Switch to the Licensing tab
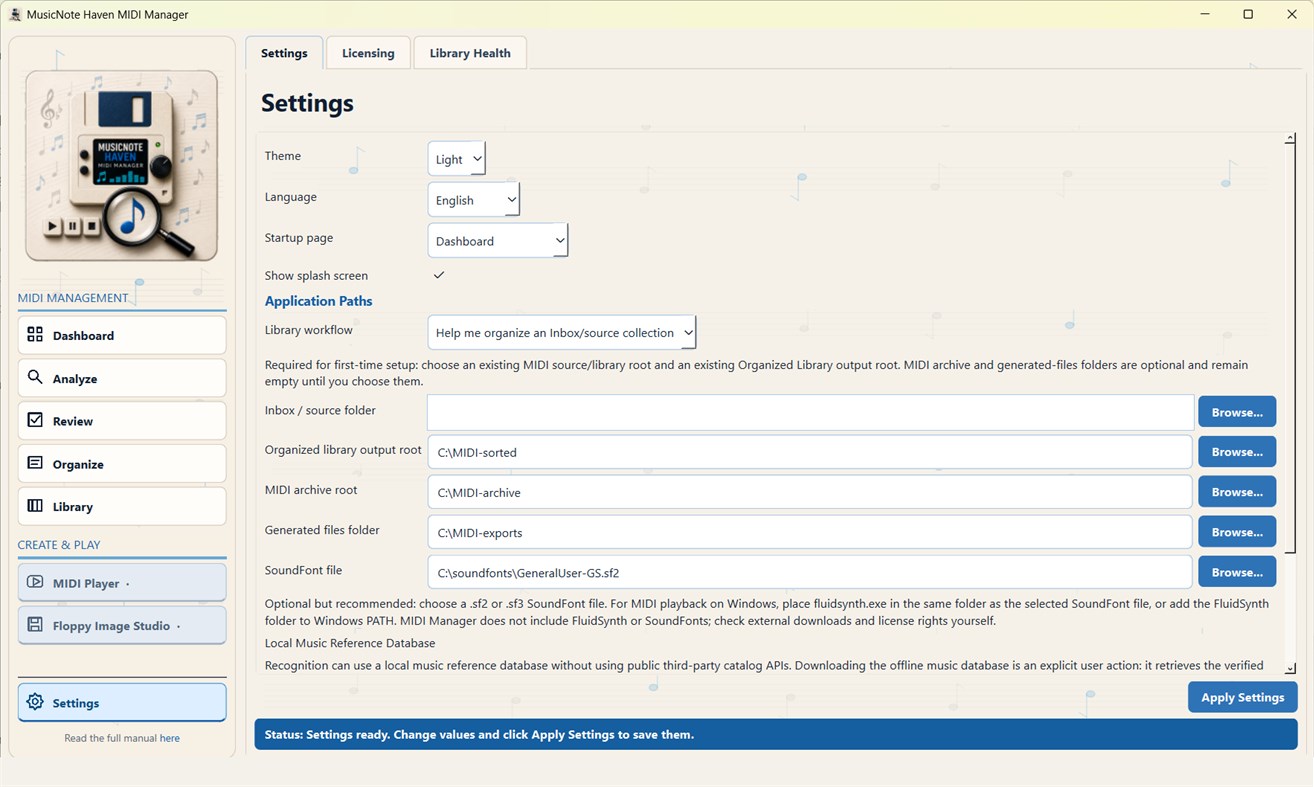Screen dimensions: 1314x787 (368, 53)
